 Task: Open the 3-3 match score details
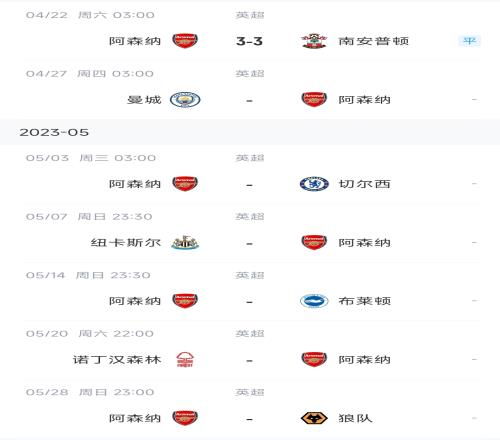(x=249, y=41)
